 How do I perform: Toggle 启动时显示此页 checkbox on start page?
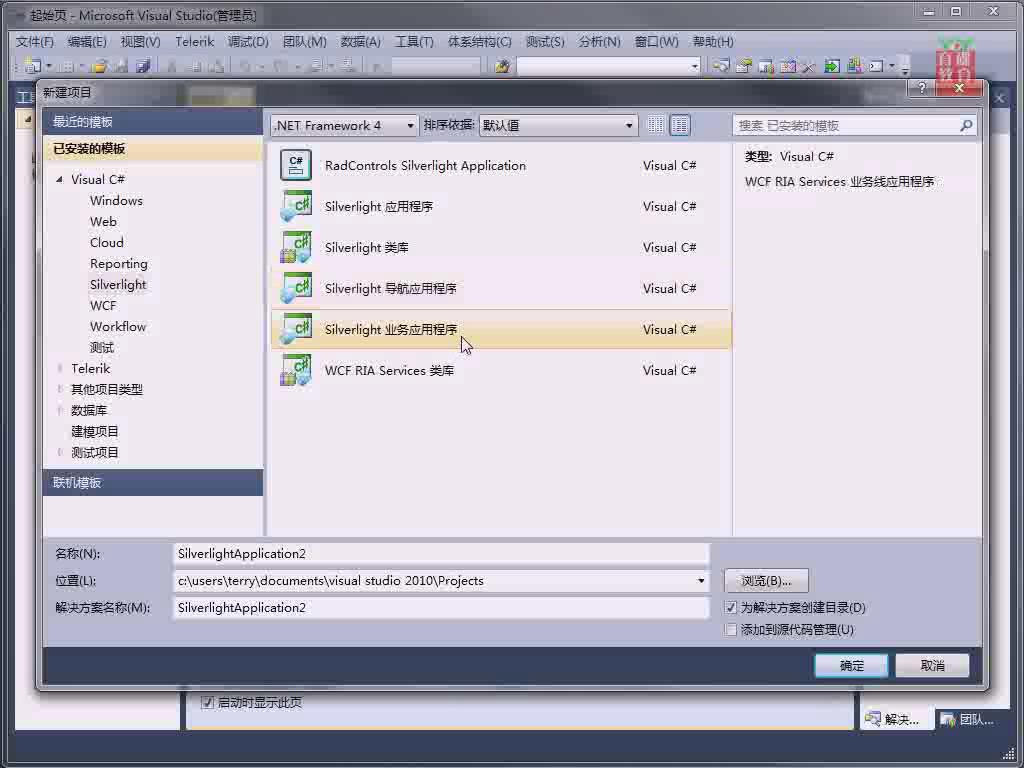tap(207, 703)
